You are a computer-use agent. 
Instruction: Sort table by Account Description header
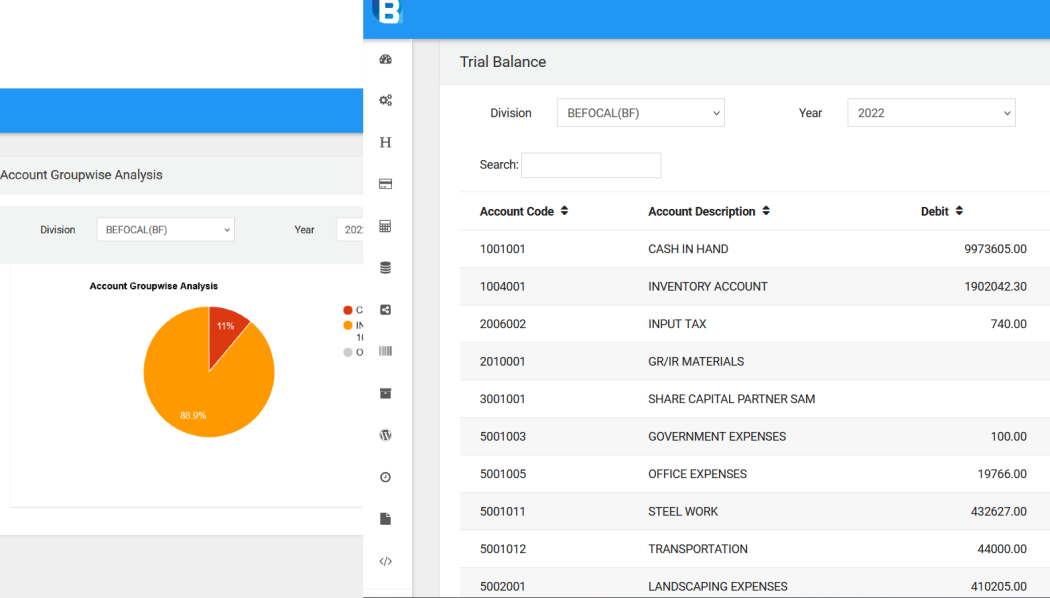coord(709,212)
